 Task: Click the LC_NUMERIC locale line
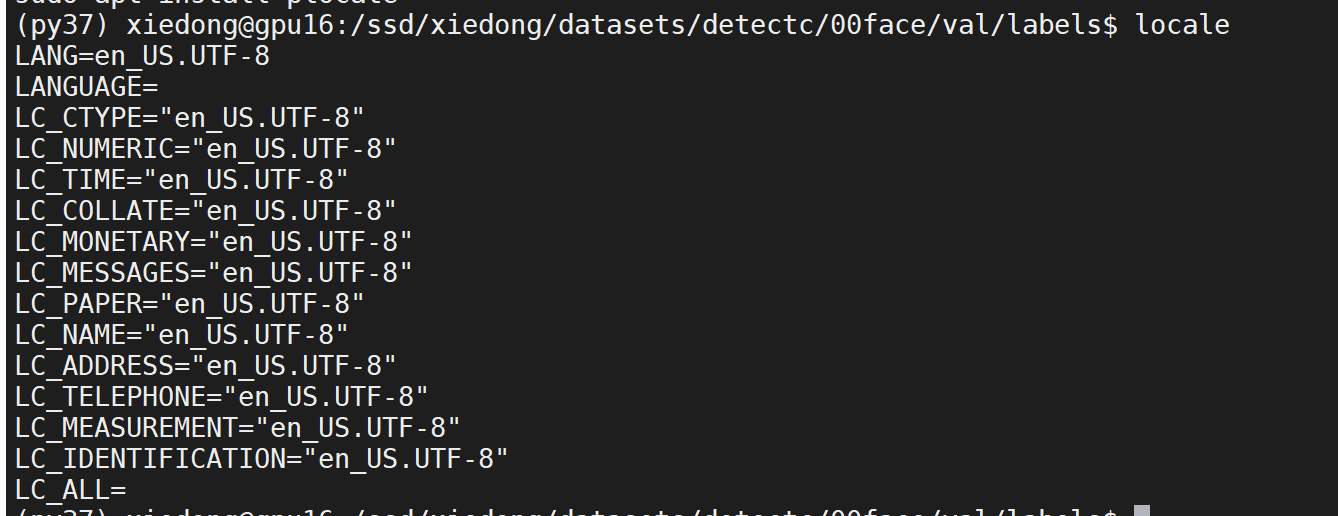coord(206,149)
